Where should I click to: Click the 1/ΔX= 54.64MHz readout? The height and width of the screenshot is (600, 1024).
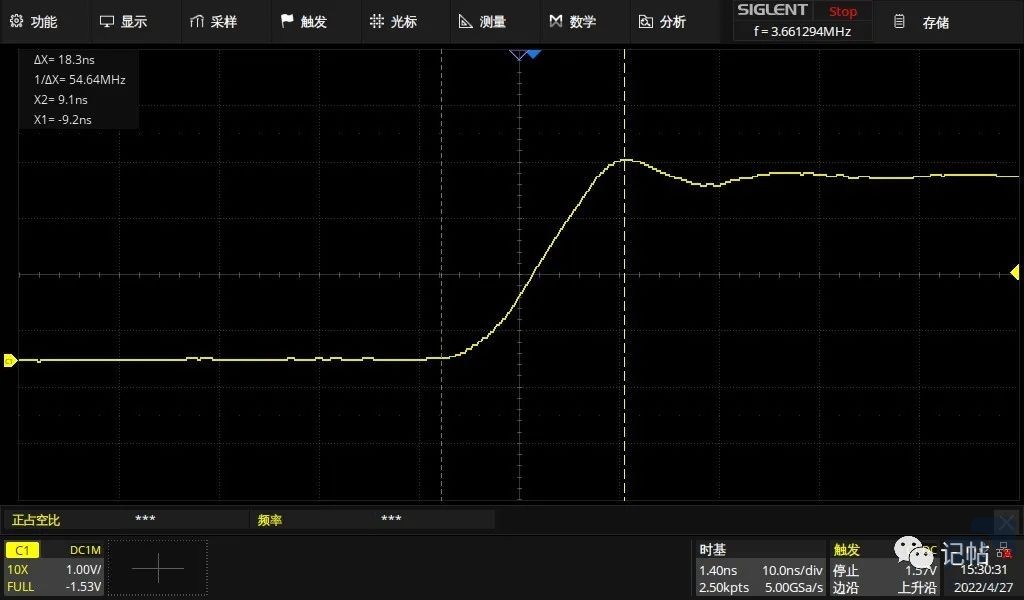(79, 80)
